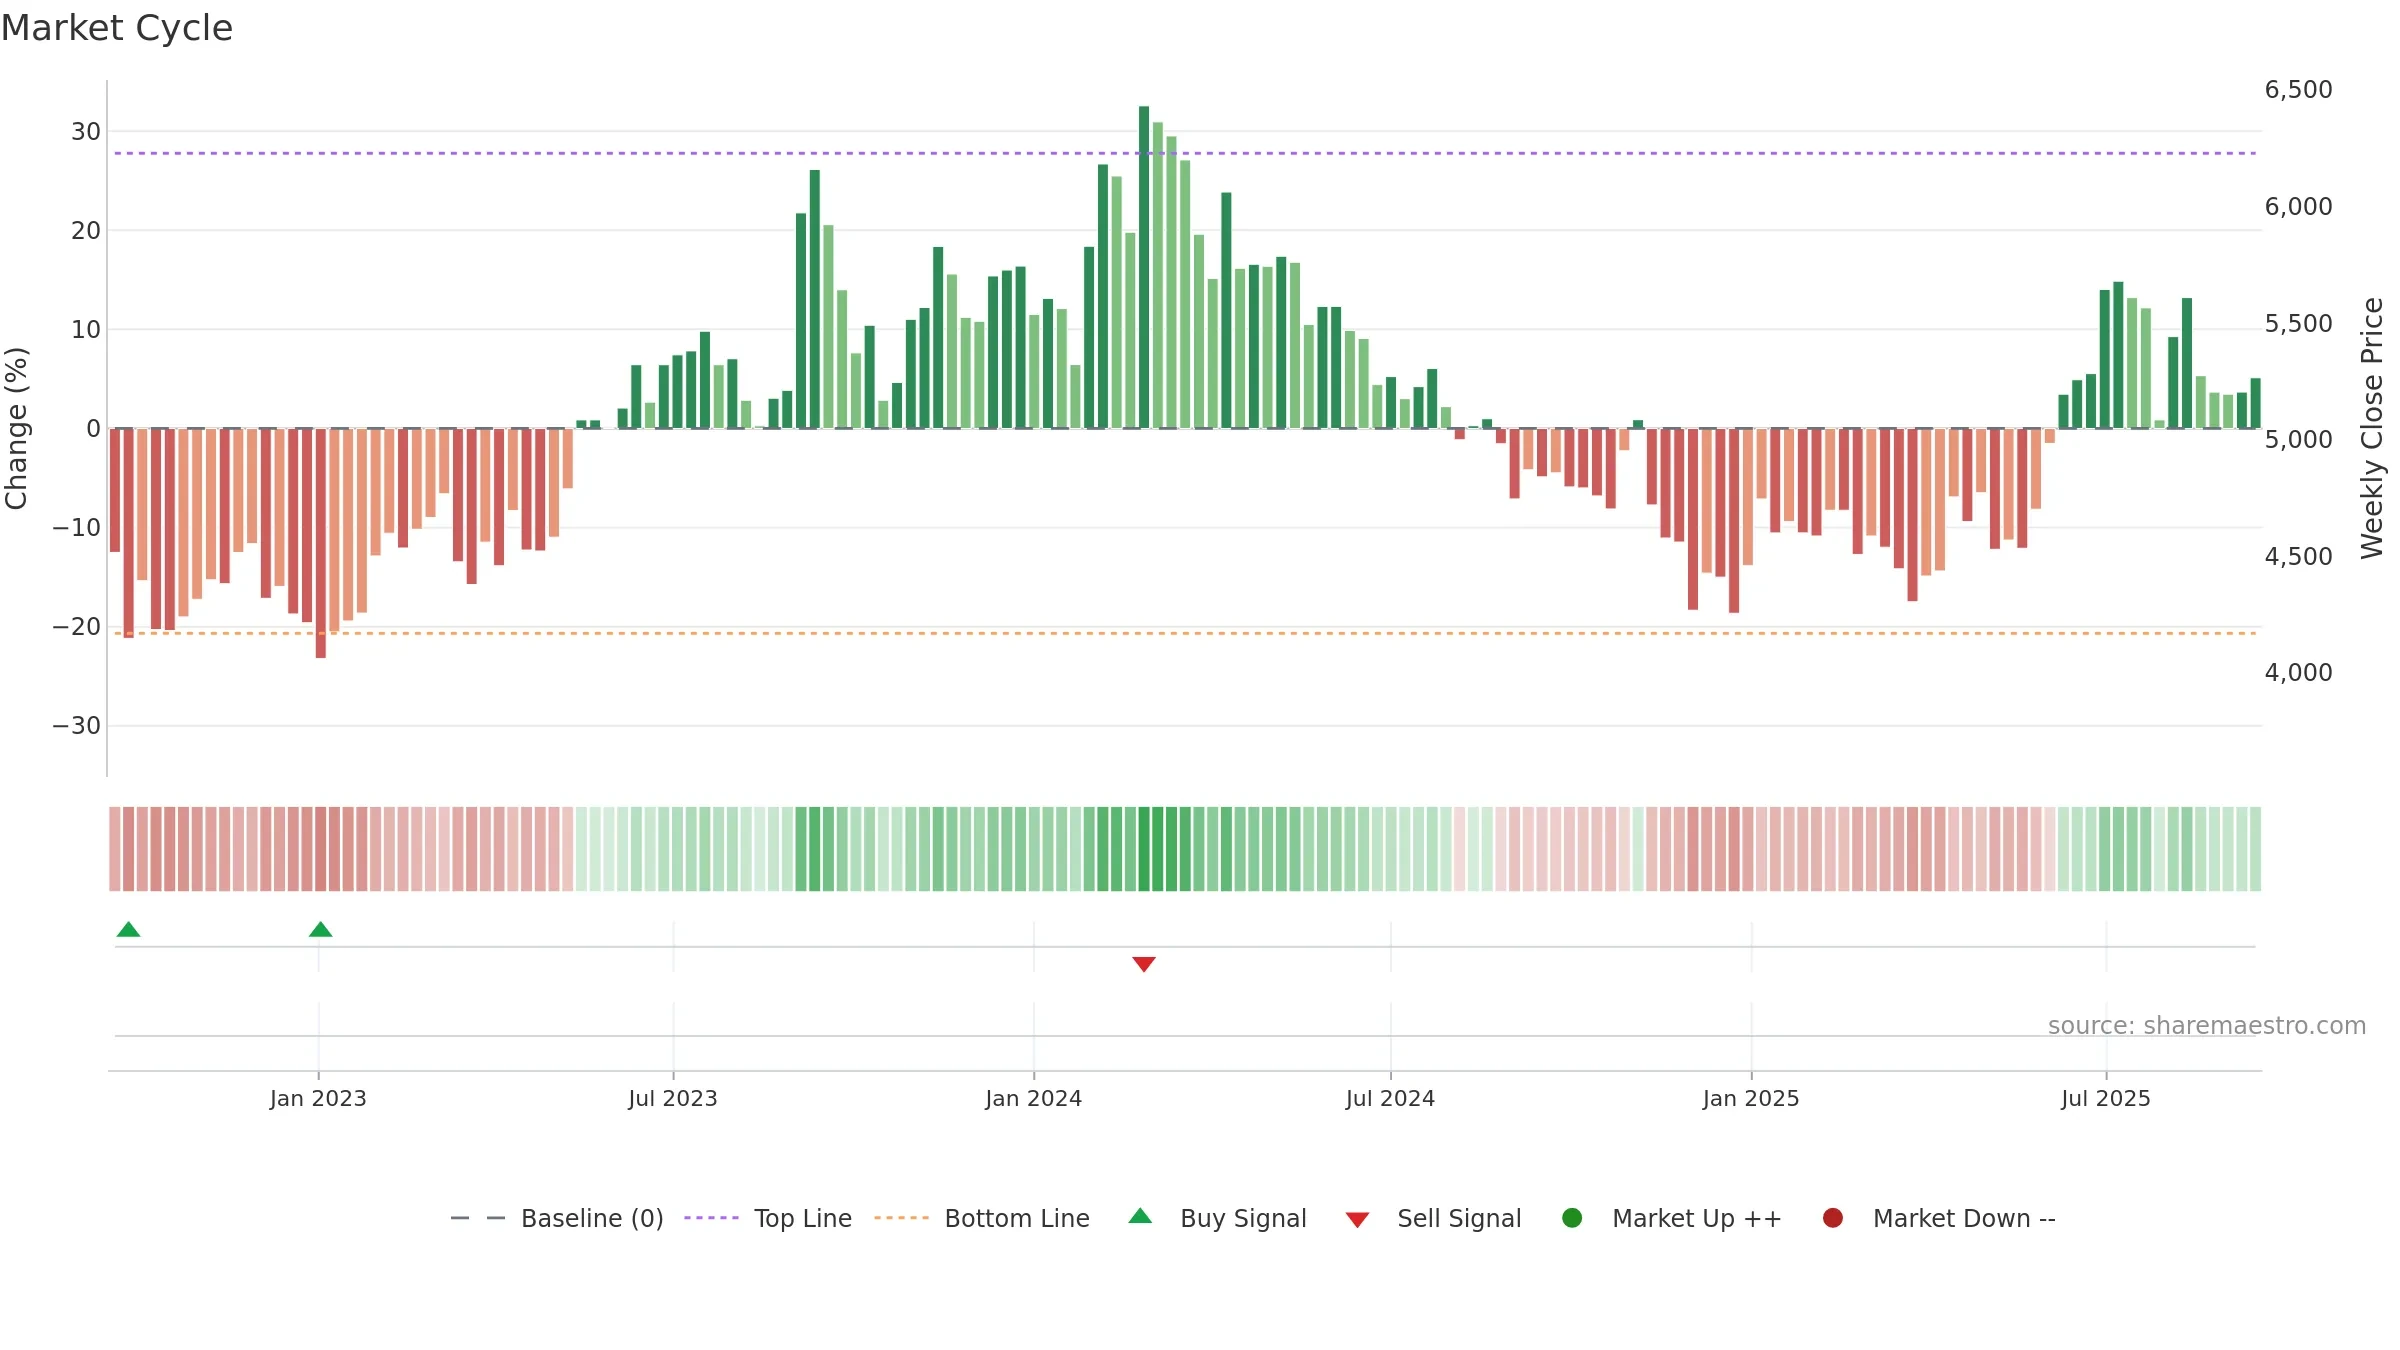Toggle the Bottom Line legend entry
Viewport: 2400px width, 1350px height.
[x=982, y=1218]
